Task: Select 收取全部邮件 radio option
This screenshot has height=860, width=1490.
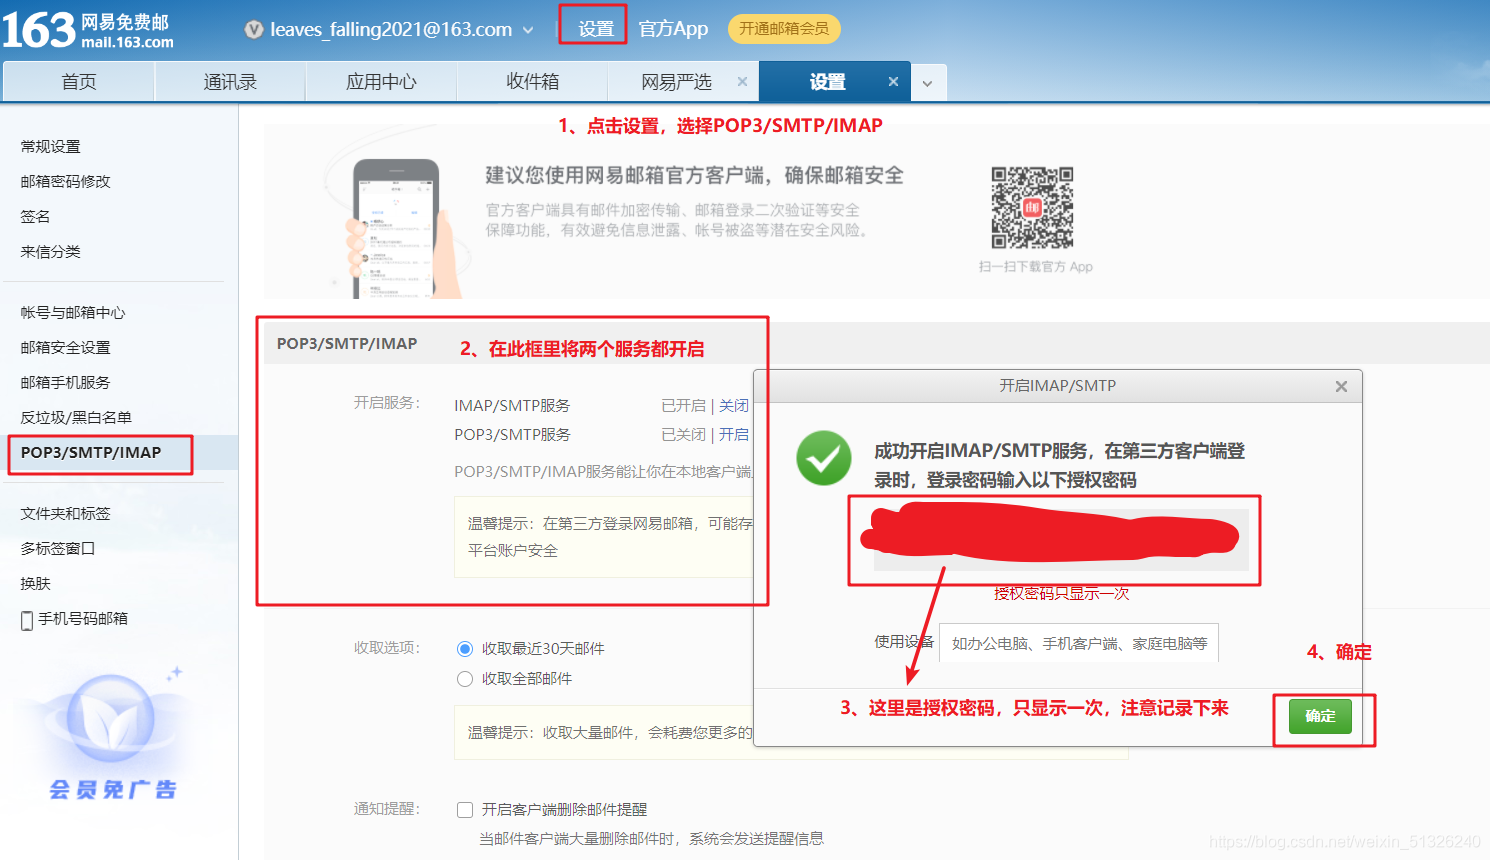Action: pyautogui.click(x=465, y=679)
